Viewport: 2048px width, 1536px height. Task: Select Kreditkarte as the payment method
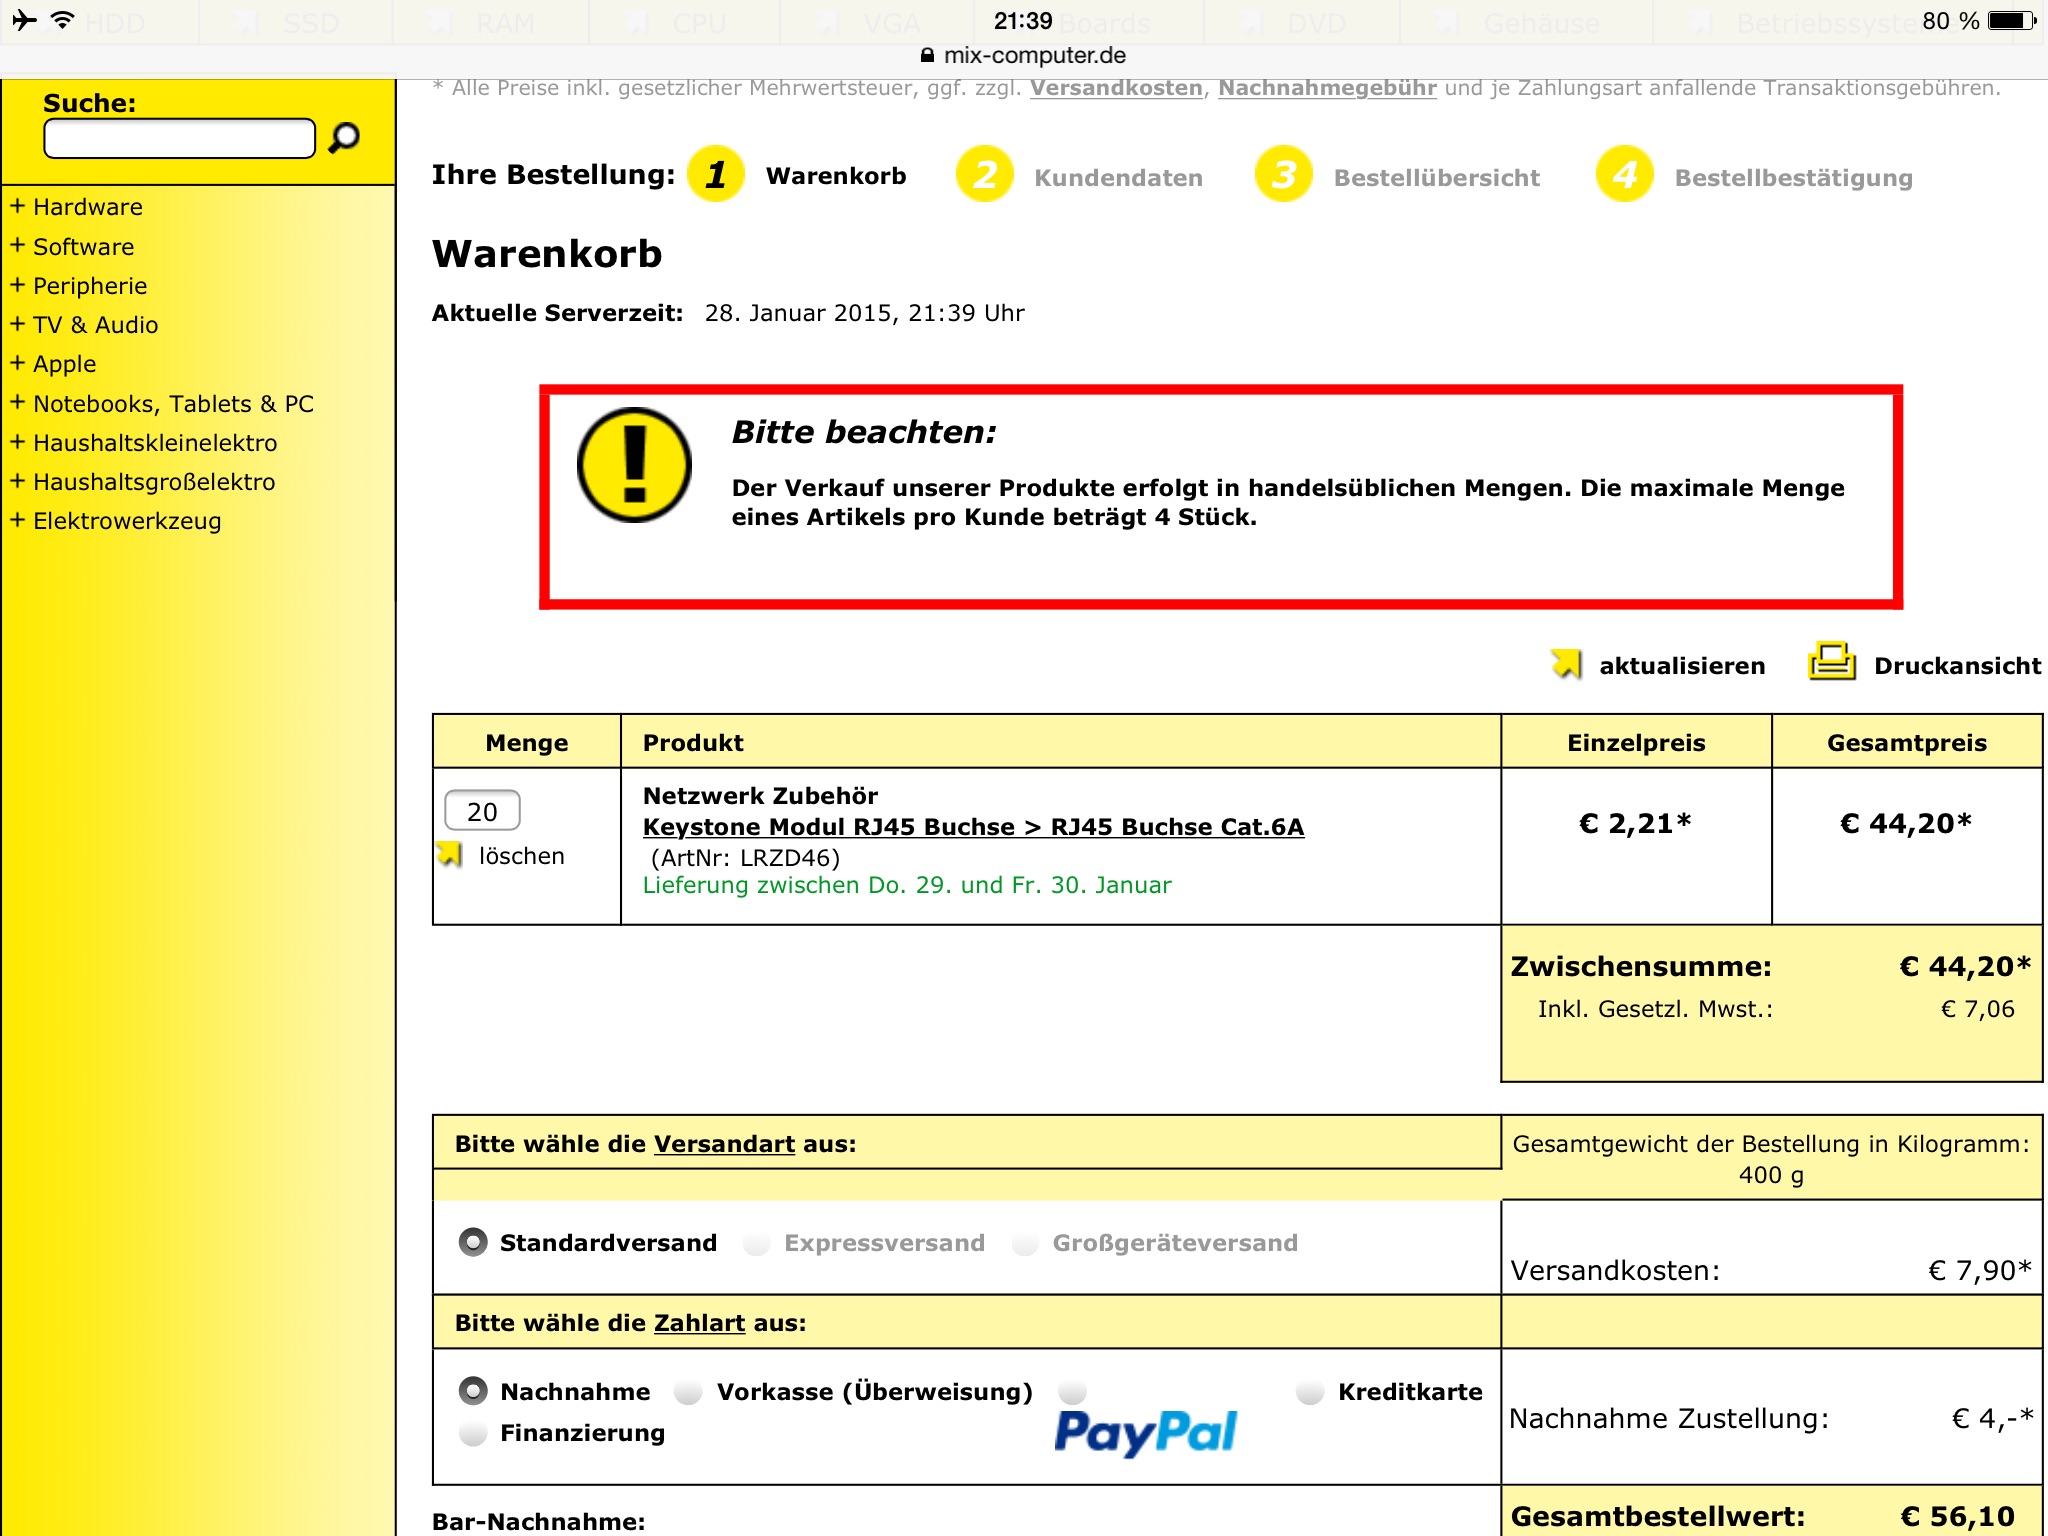[x=1309, y=1392]
